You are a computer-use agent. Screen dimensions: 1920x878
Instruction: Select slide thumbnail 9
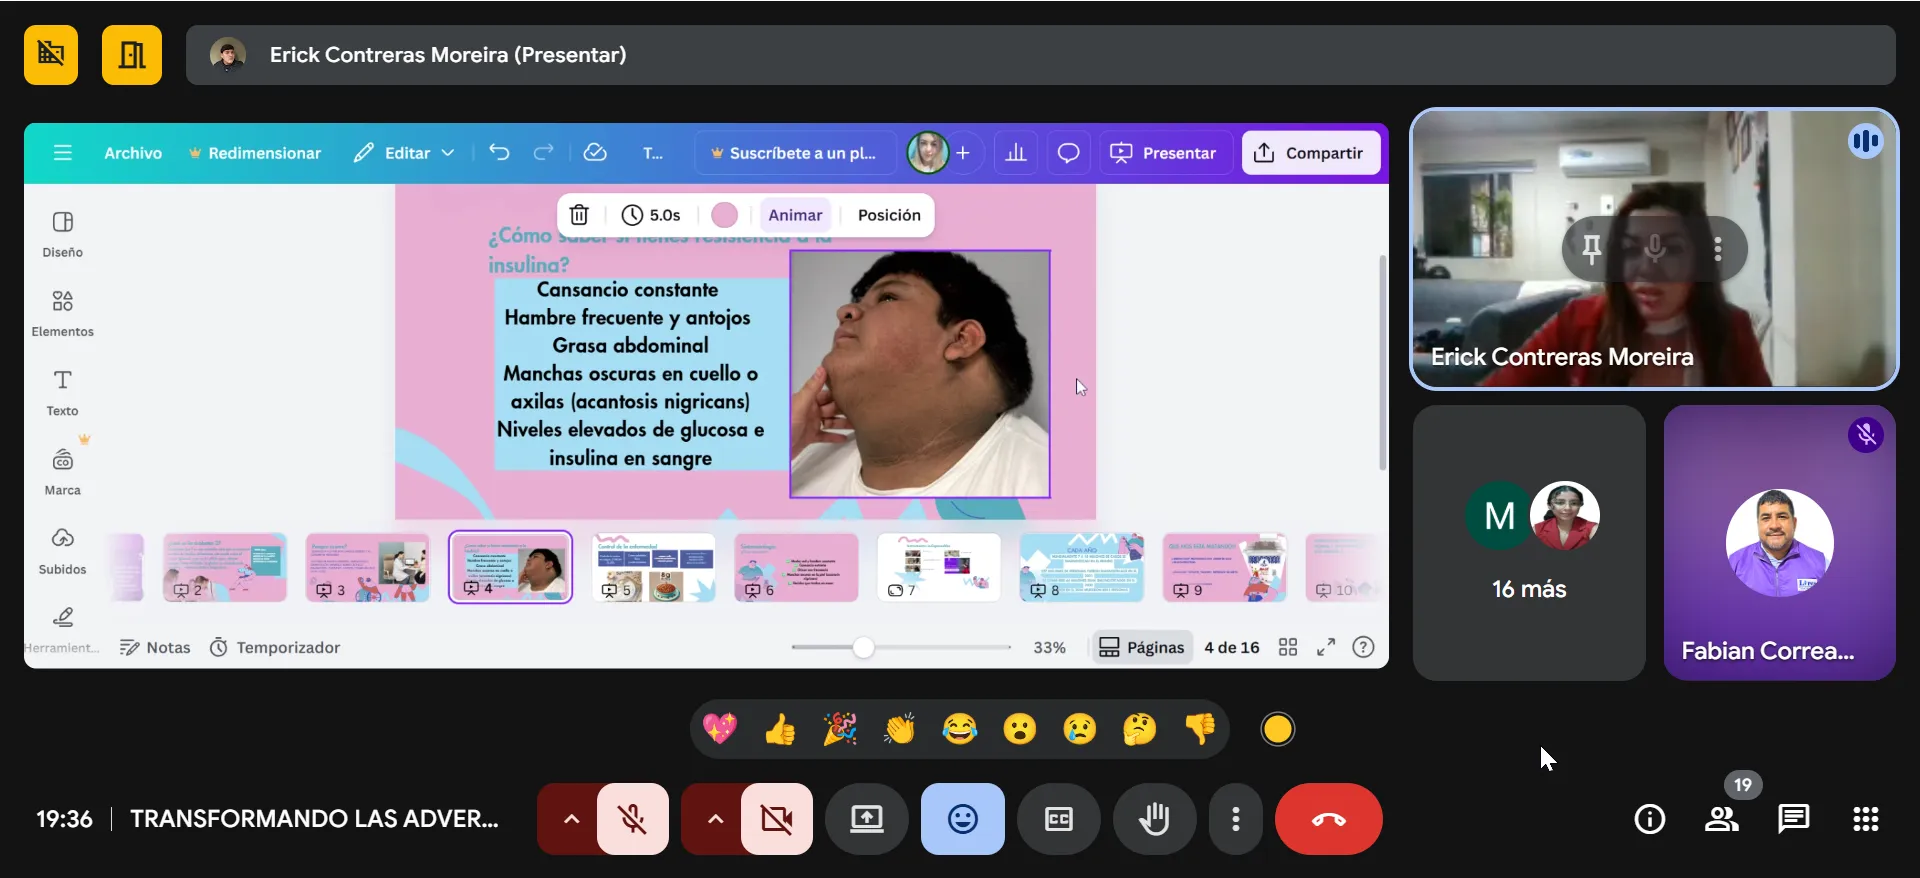[x=1225, y=567]
